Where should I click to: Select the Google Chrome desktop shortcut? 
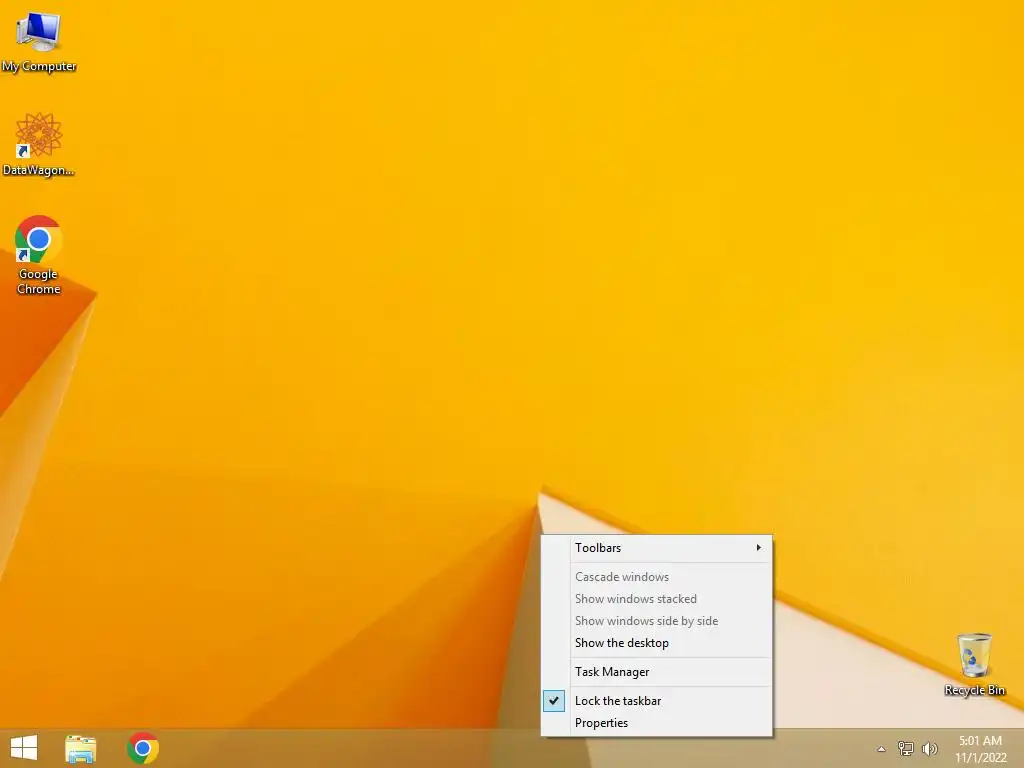(39, 255)
